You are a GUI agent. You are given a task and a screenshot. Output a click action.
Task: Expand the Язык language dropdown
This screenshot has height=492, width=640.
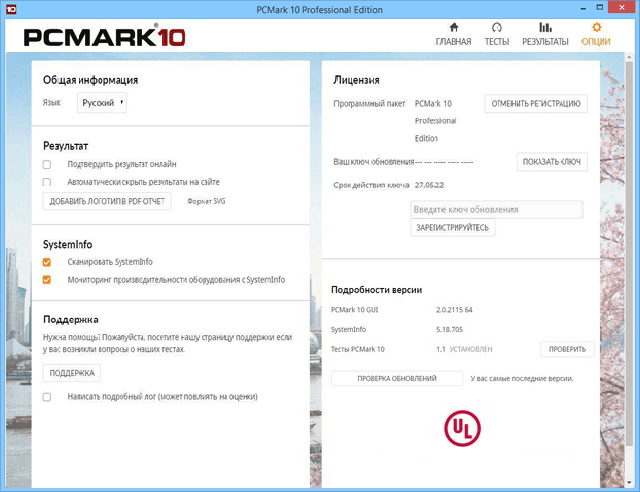point(103,102)
